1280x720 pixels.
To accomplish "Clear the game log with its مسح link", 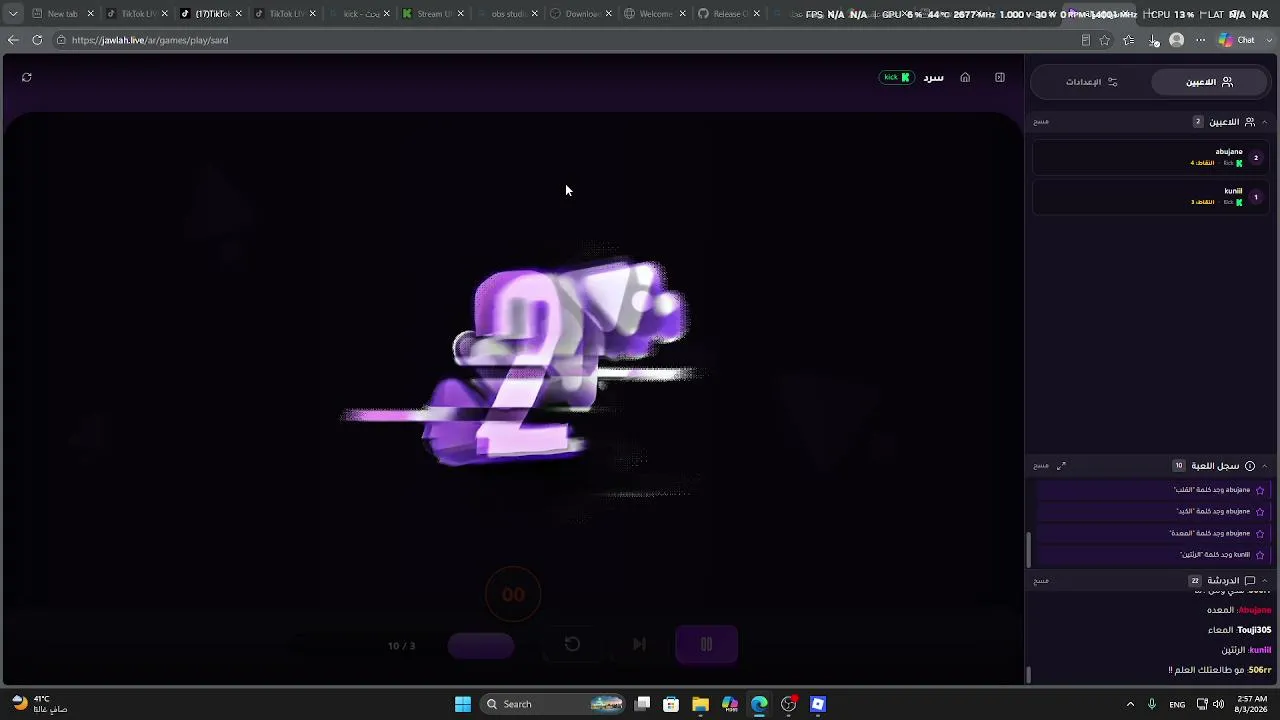I will point(1041,466).
